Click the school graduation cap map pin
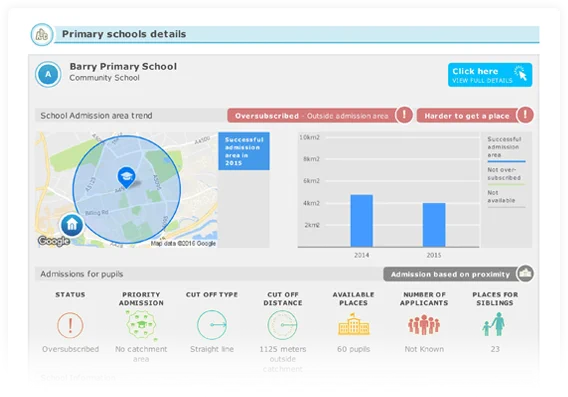Viewport: 568px width, 397px height. 126,177
